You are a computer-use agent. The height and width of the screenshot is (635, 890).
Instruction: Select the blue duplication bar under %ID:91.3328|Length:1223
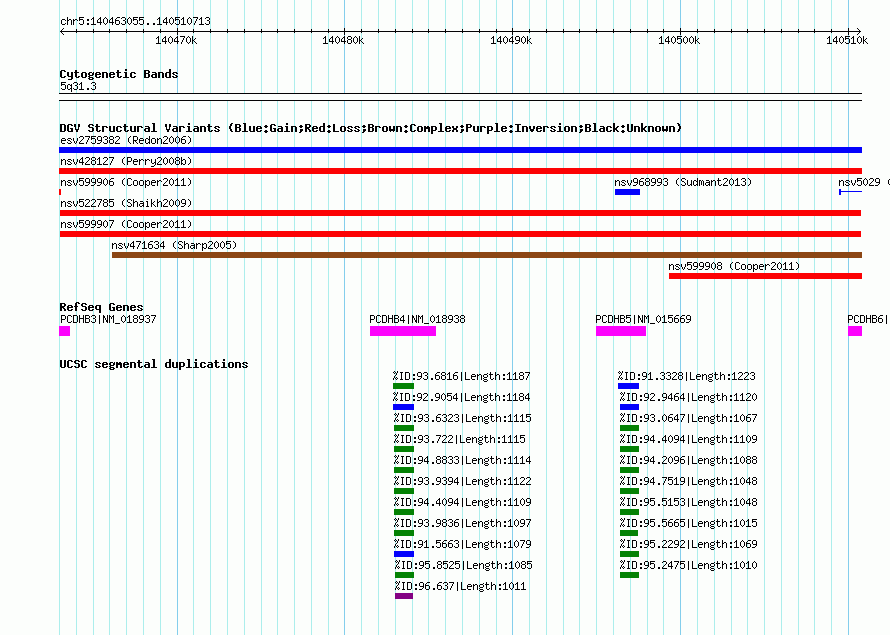628,386
